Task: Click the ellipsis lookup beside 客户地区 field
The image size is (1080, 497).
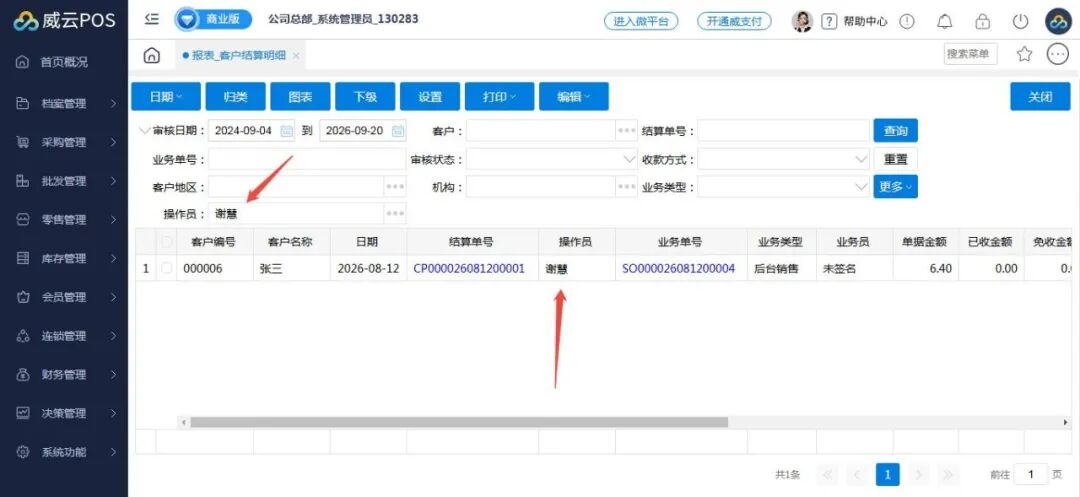Action: click(395, 187)
